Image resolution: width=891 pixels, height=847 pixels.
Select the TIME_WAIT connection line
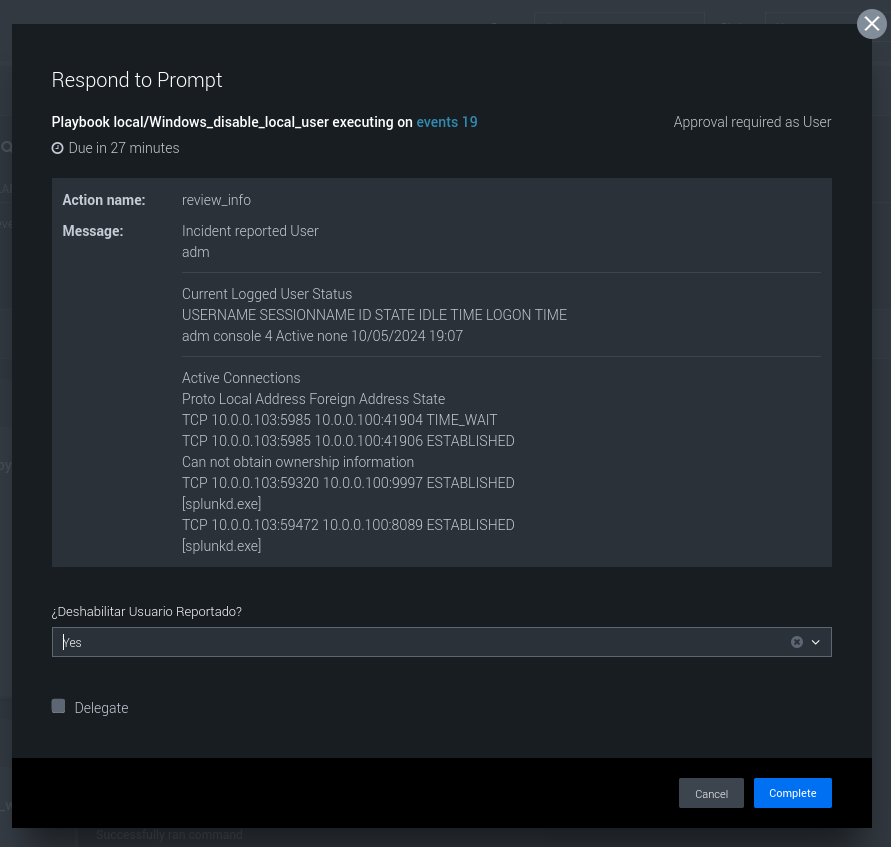tap(339, 420)
